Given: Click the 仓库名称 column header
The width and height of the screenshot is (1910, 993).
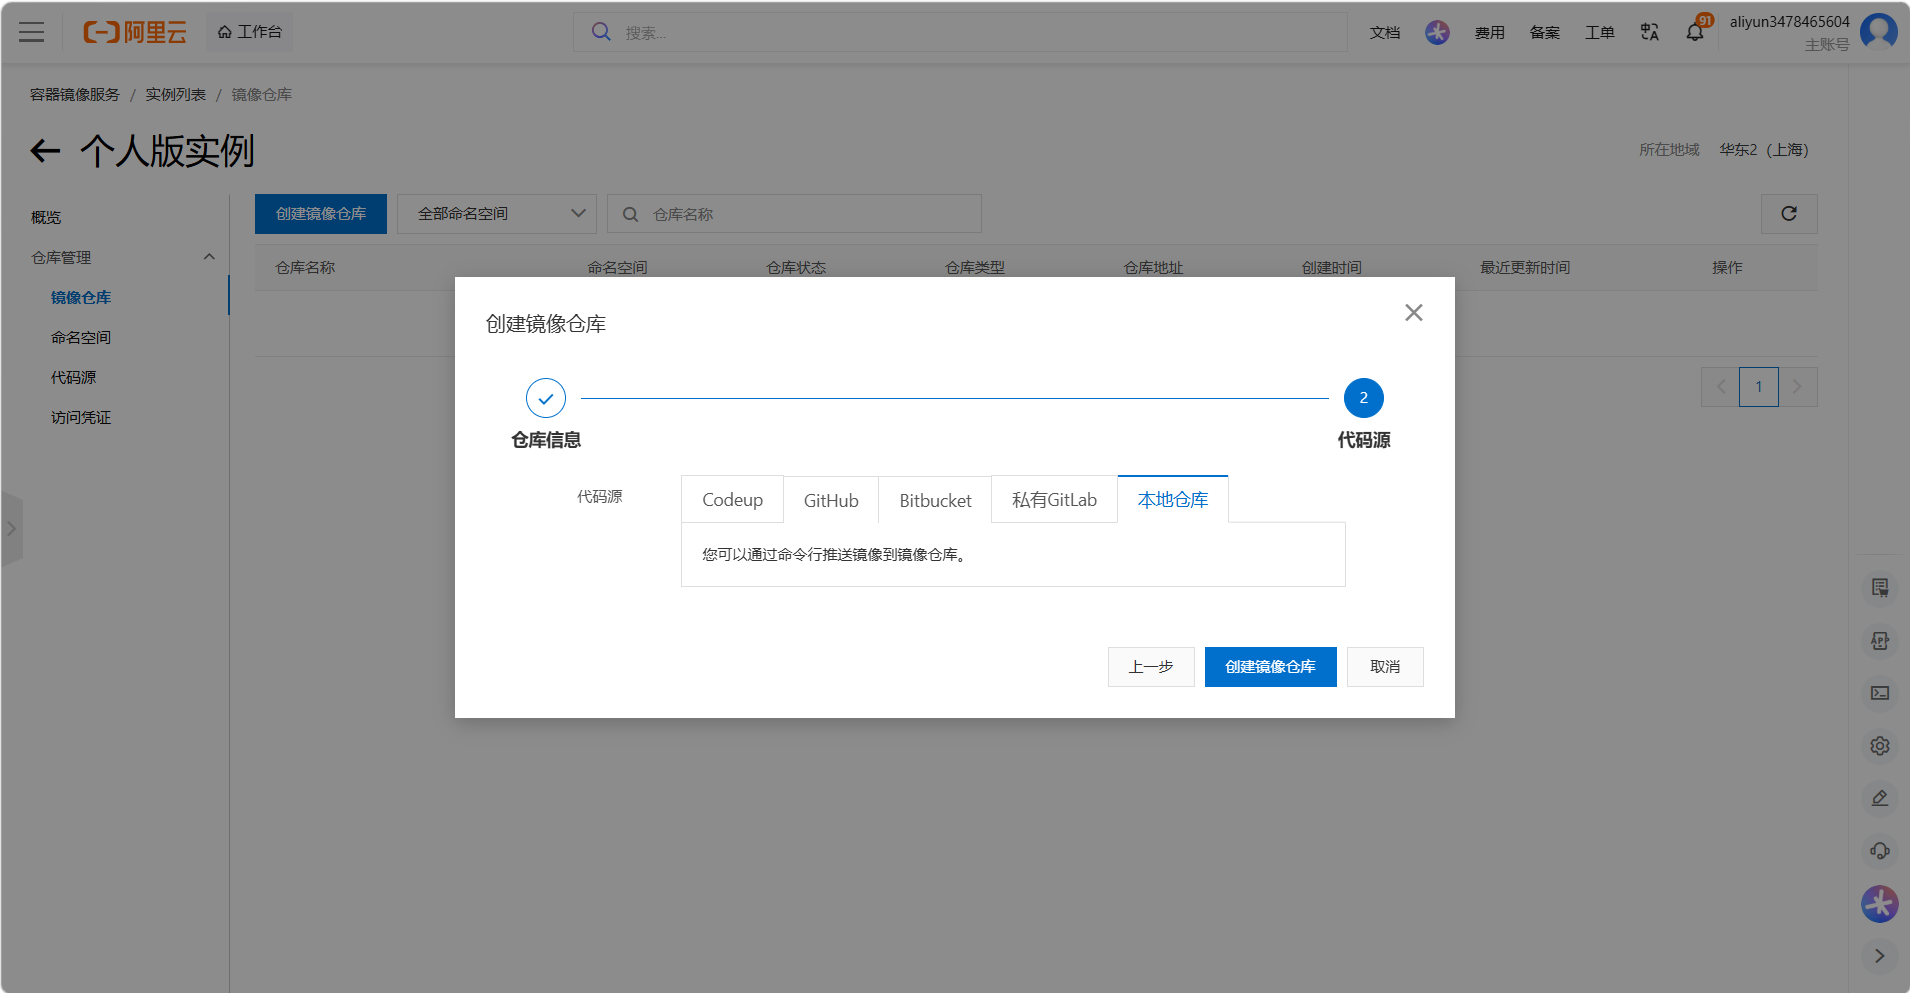Looking at the screenshot, I should click(x=306, y=268).
